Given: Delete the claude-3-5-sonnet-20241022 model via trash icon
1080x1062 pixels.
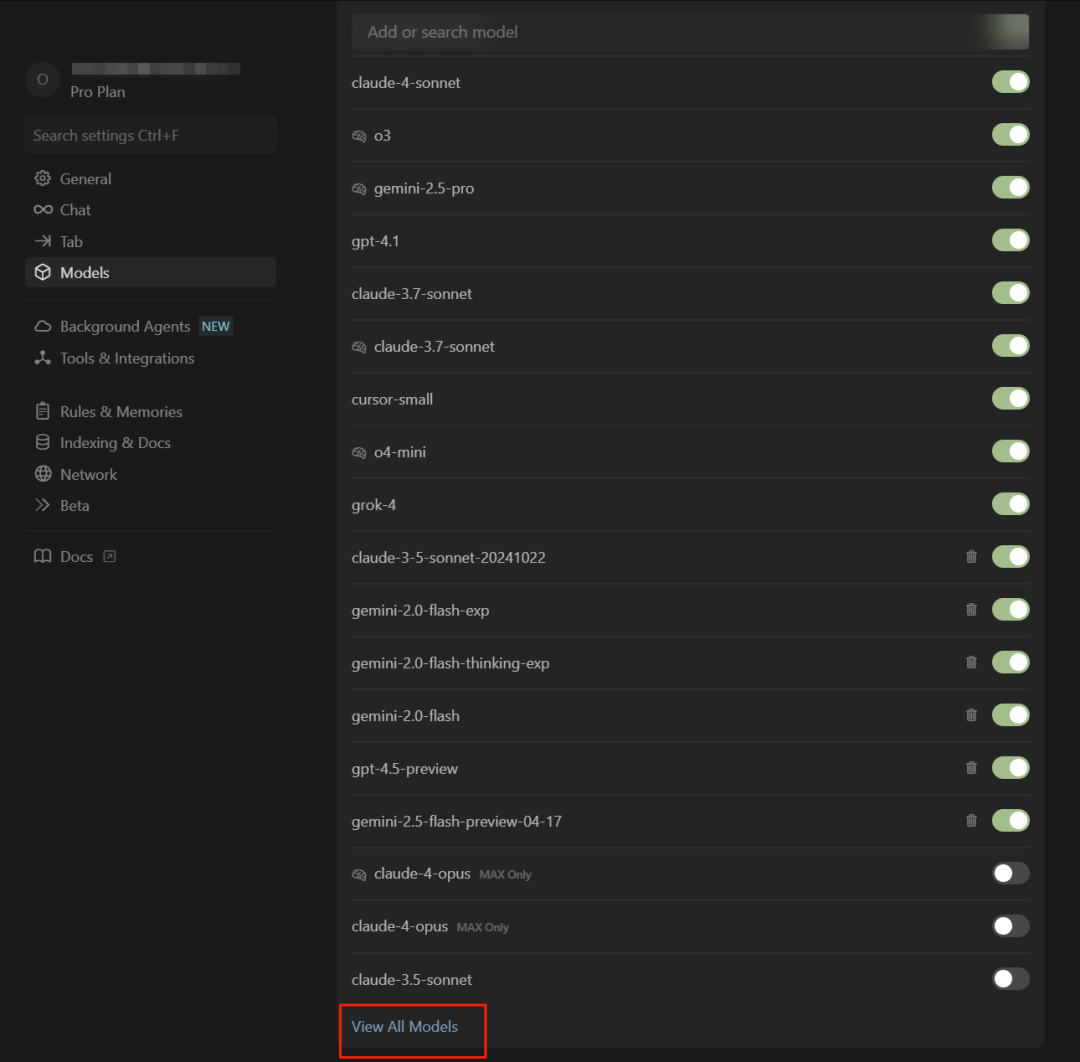Looking at the screenshot, I should pyautogui.click(x=971, y=557).
